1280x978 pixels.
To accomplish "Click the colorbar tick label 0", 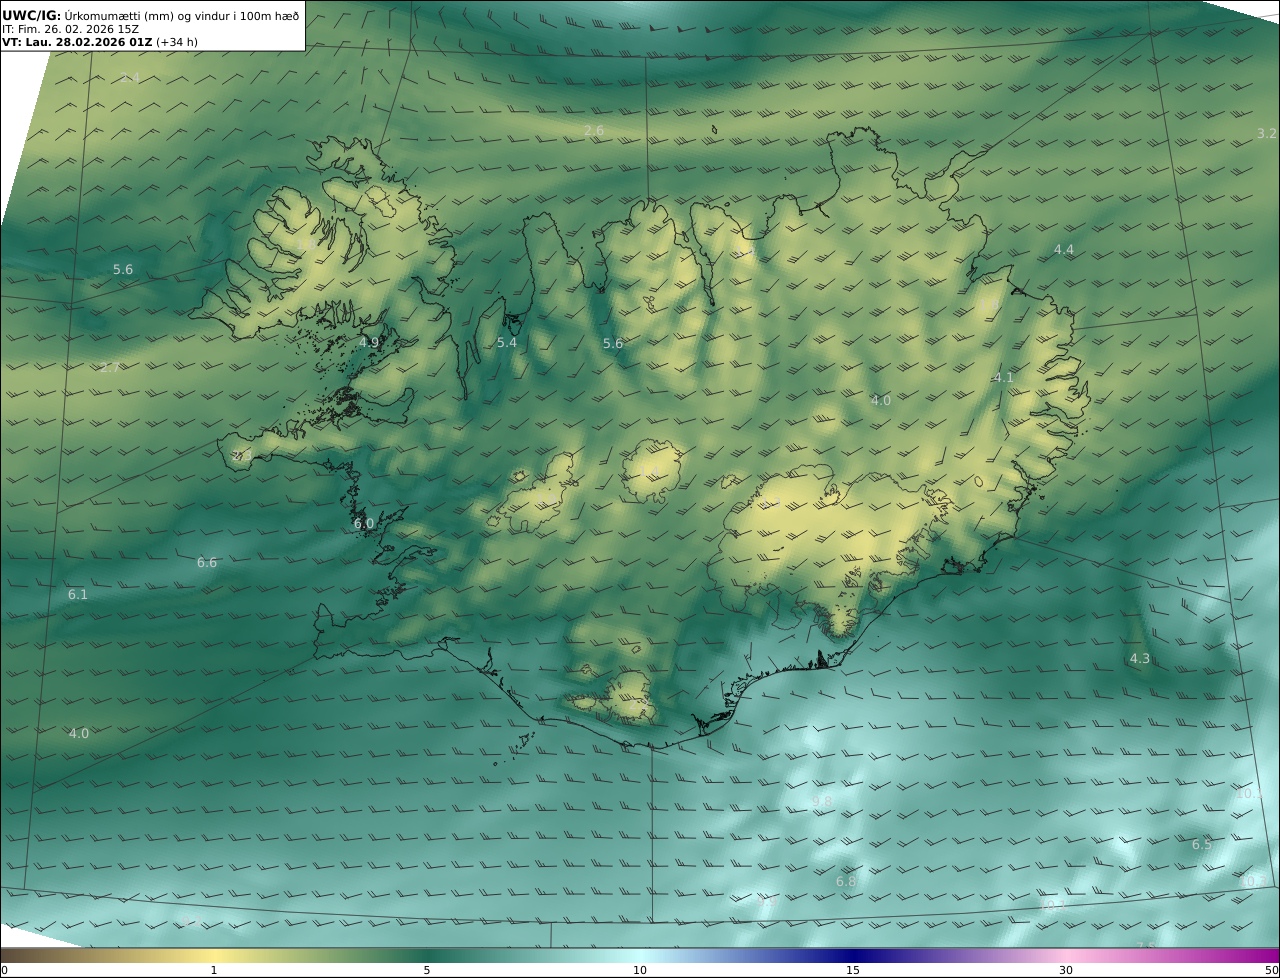I will [x=4, y=970].
